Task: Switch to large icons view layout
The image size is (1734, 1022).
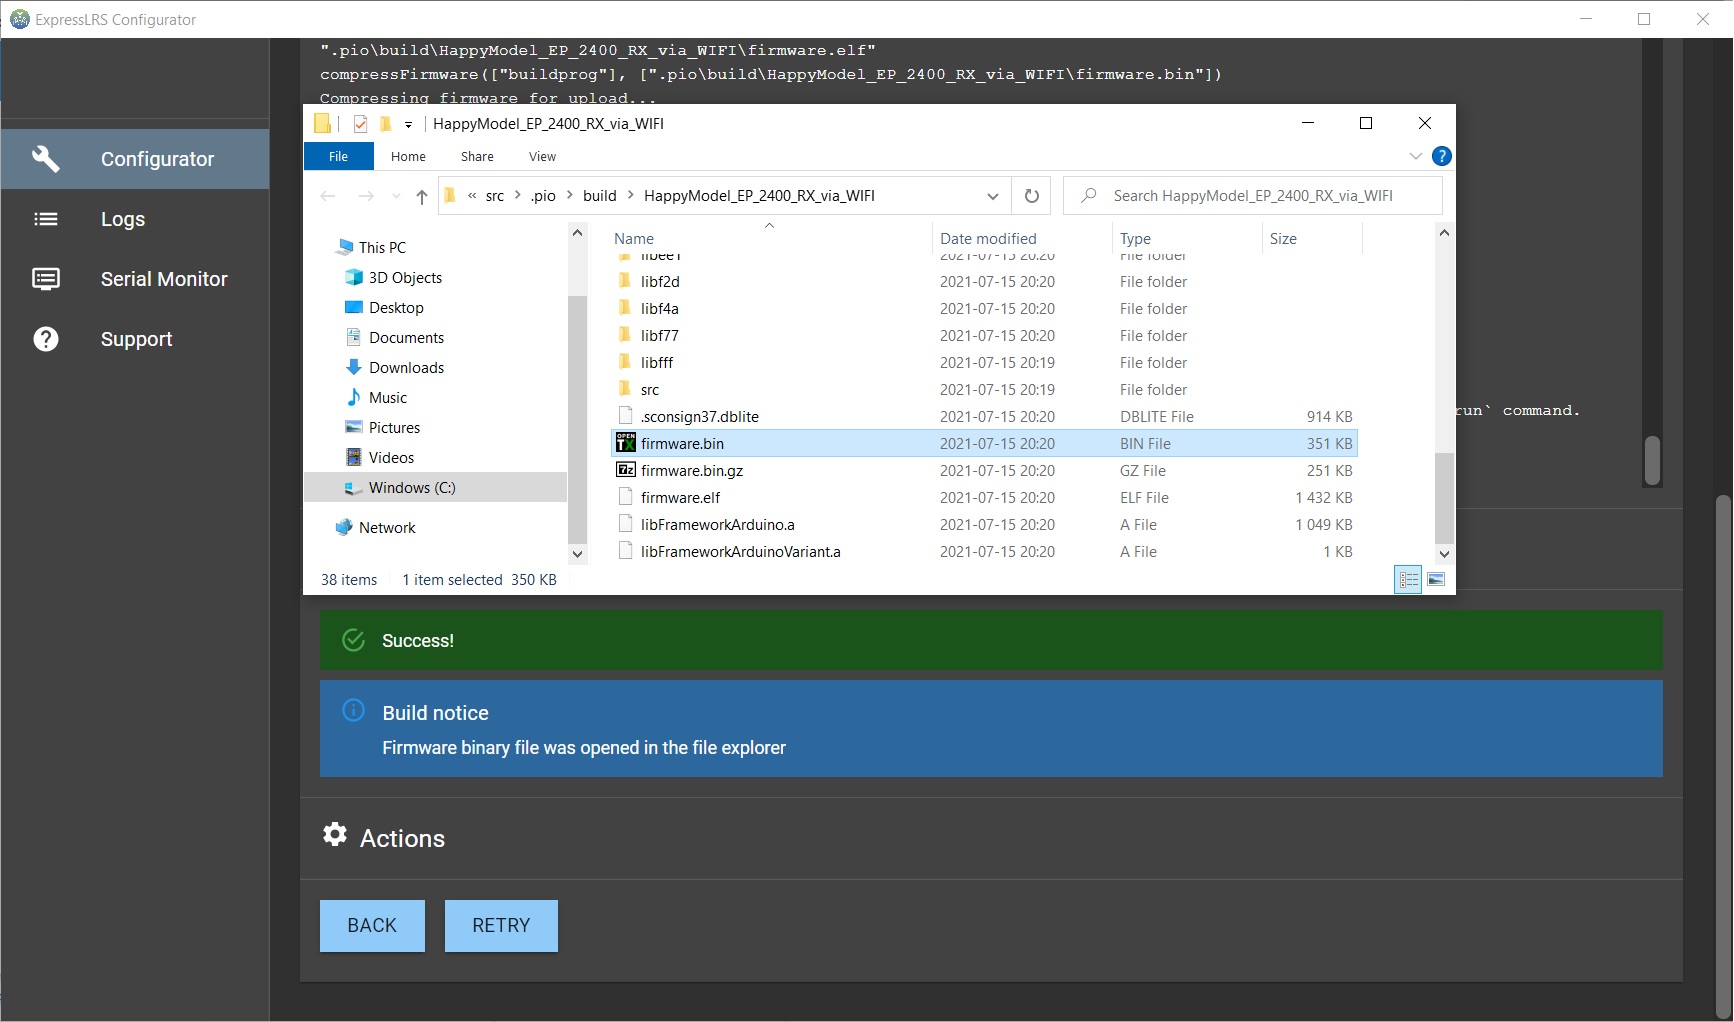Action: [x=1436, y=579]
